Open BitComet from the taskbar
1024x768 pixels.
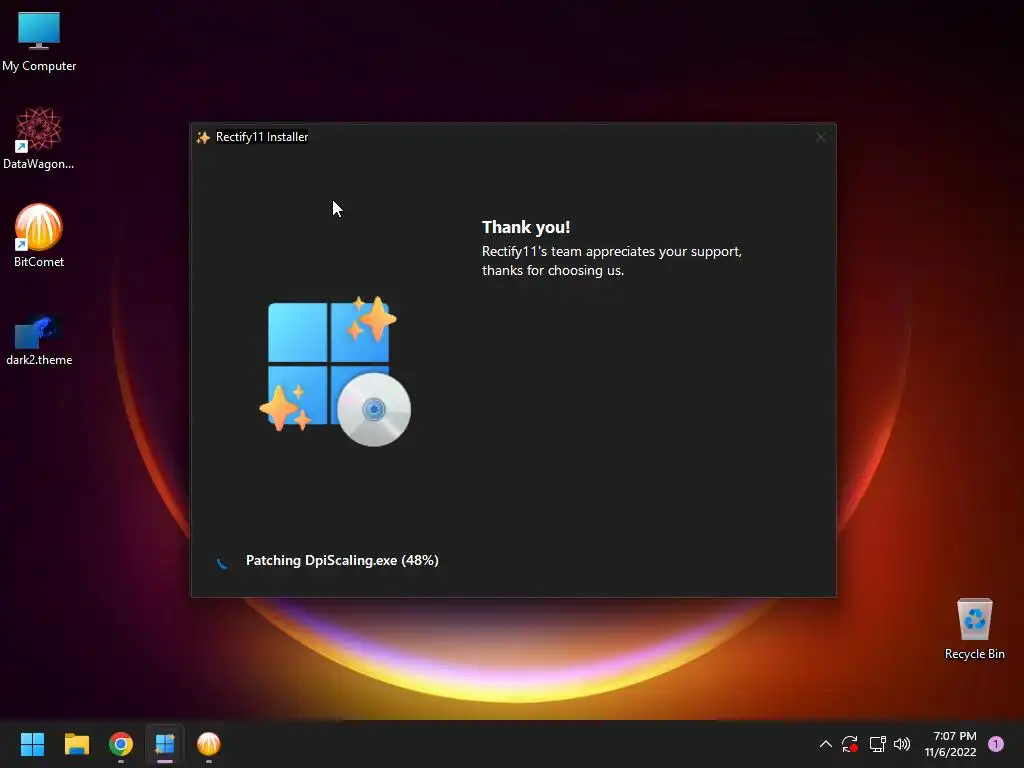coord(209,744)
